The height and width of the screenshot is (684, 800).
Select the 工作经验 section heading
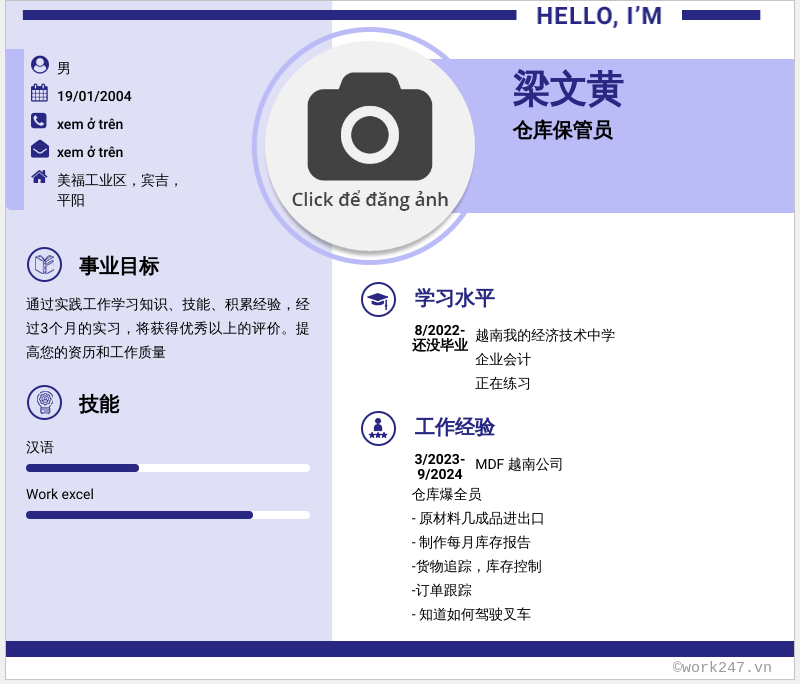click(x=454, y=427)
